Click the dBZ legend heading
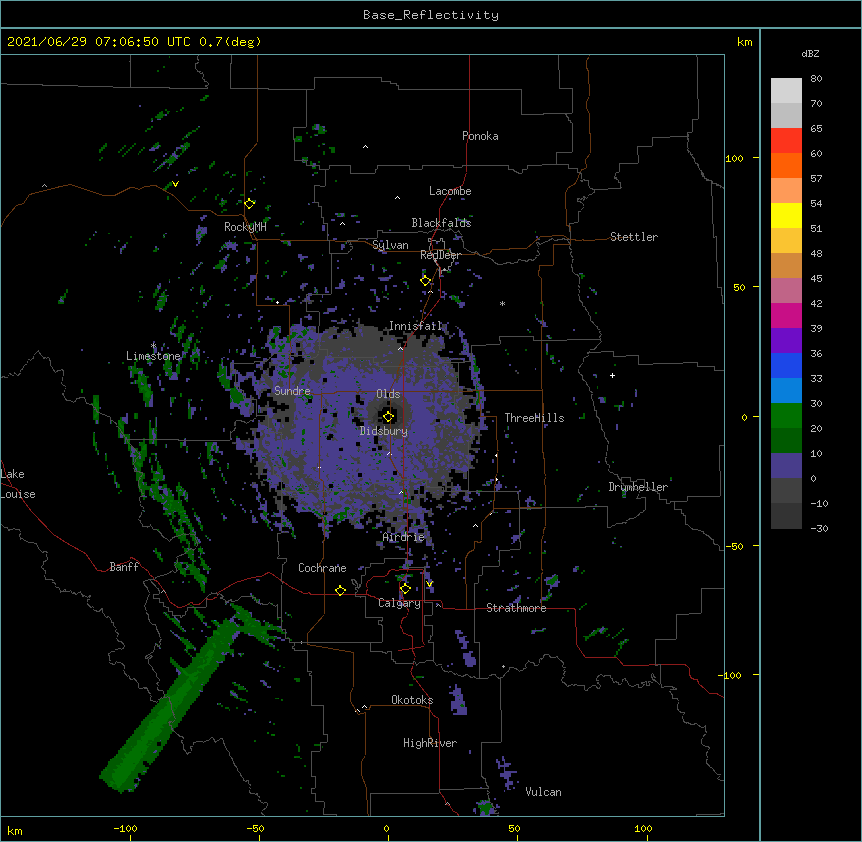This screenshot has width=862, height=842. 810,53
